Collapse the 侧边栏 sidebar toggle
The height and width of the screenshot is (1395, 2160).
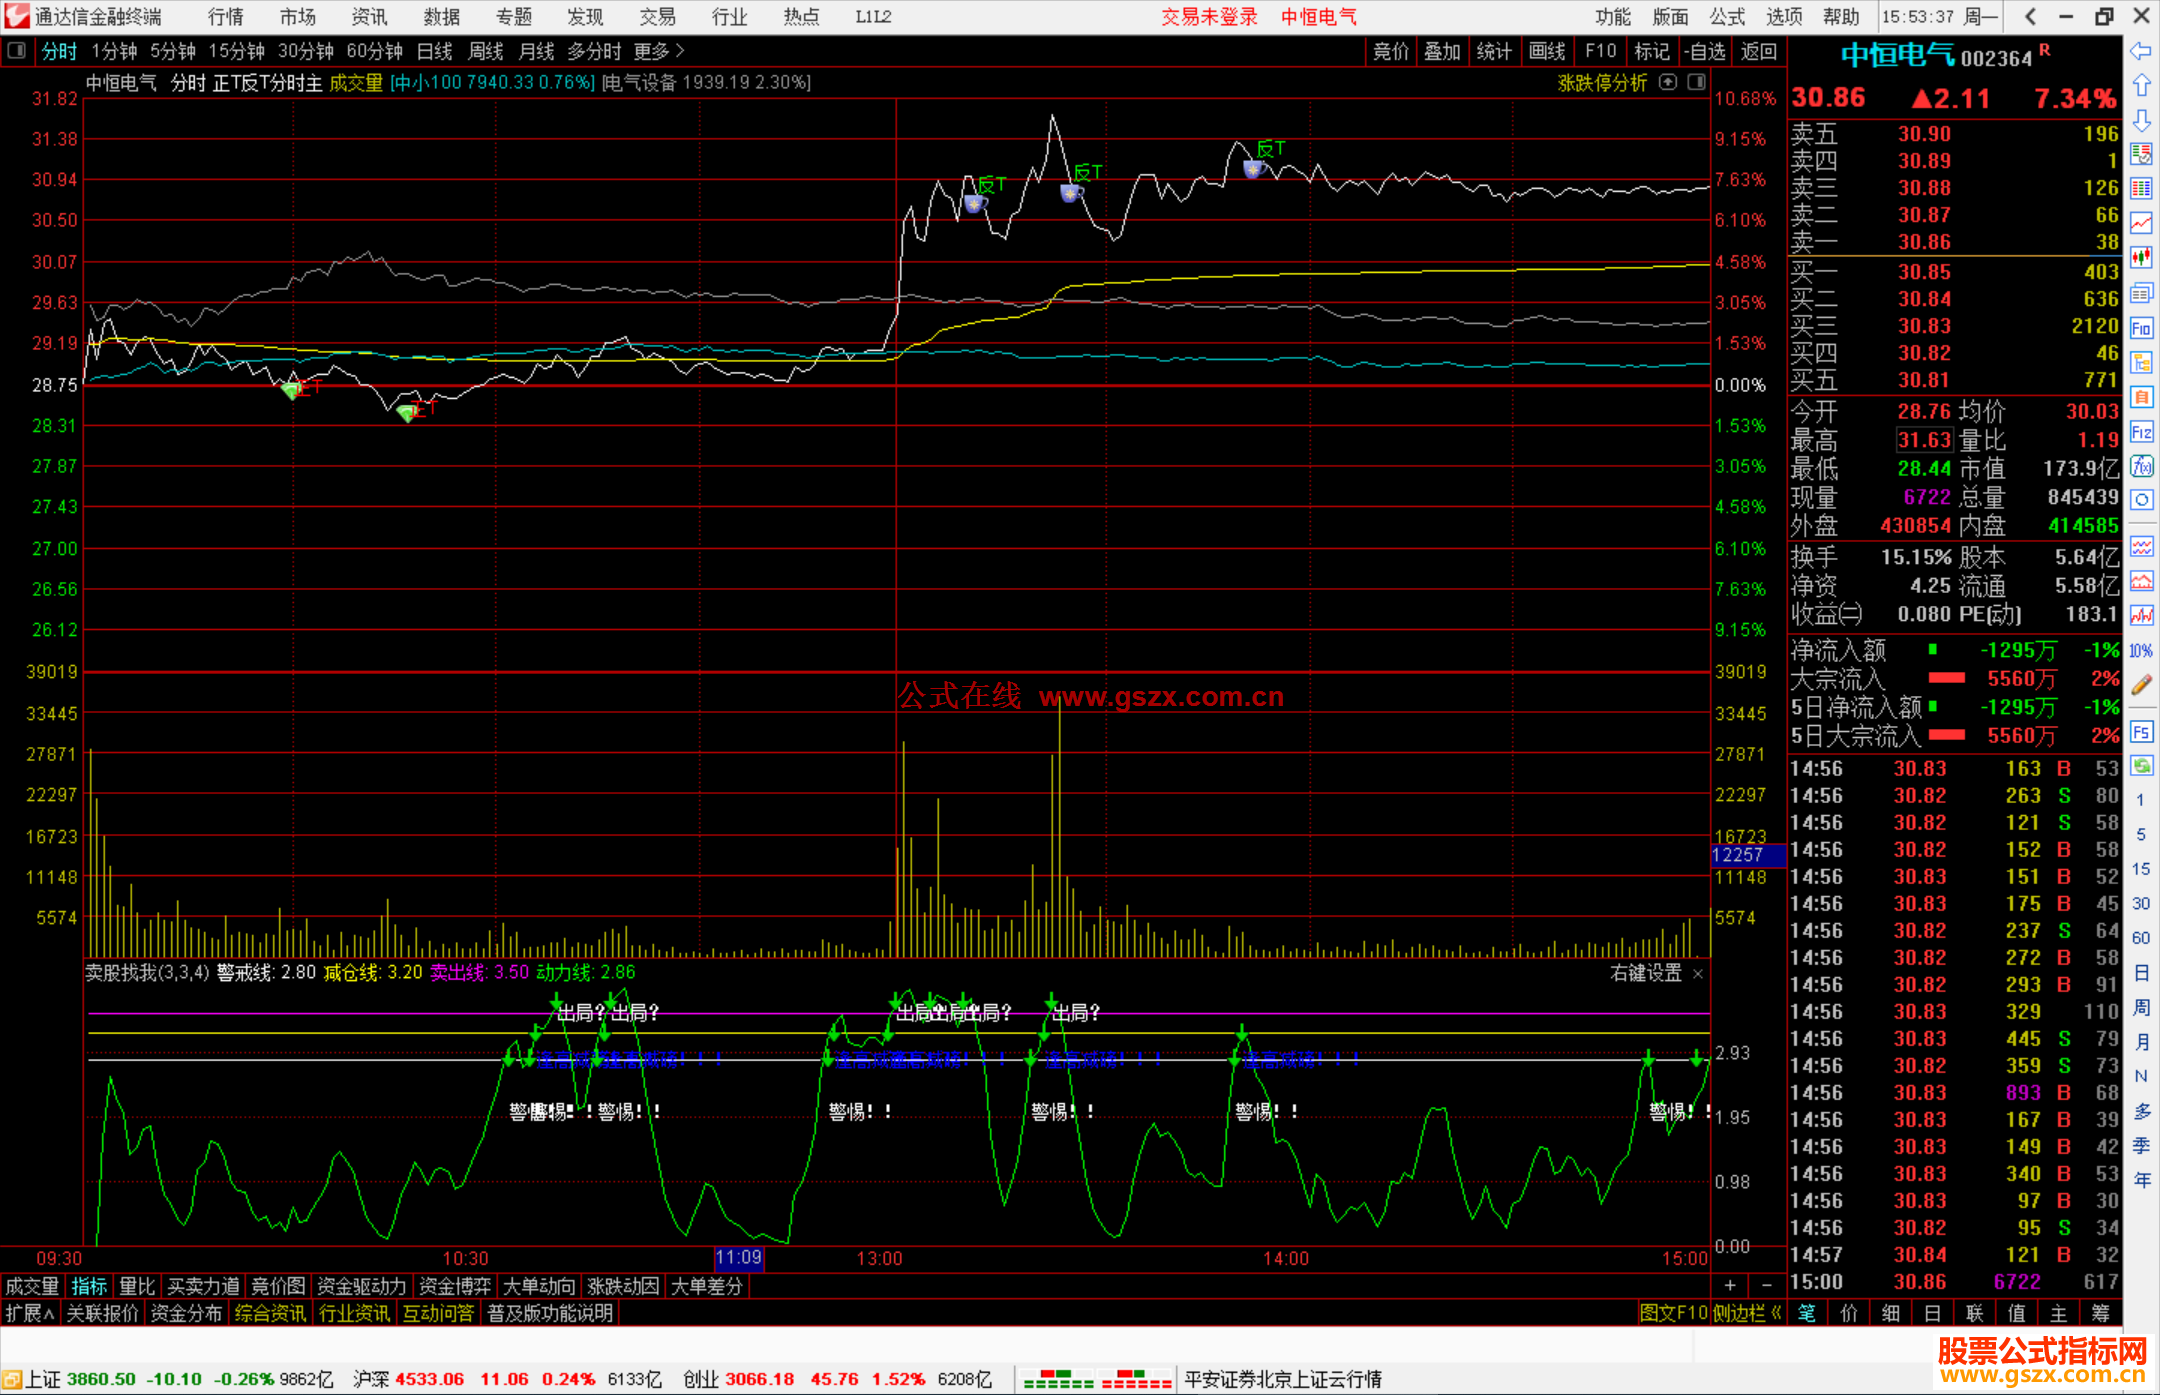(x=1747, y=1313)
